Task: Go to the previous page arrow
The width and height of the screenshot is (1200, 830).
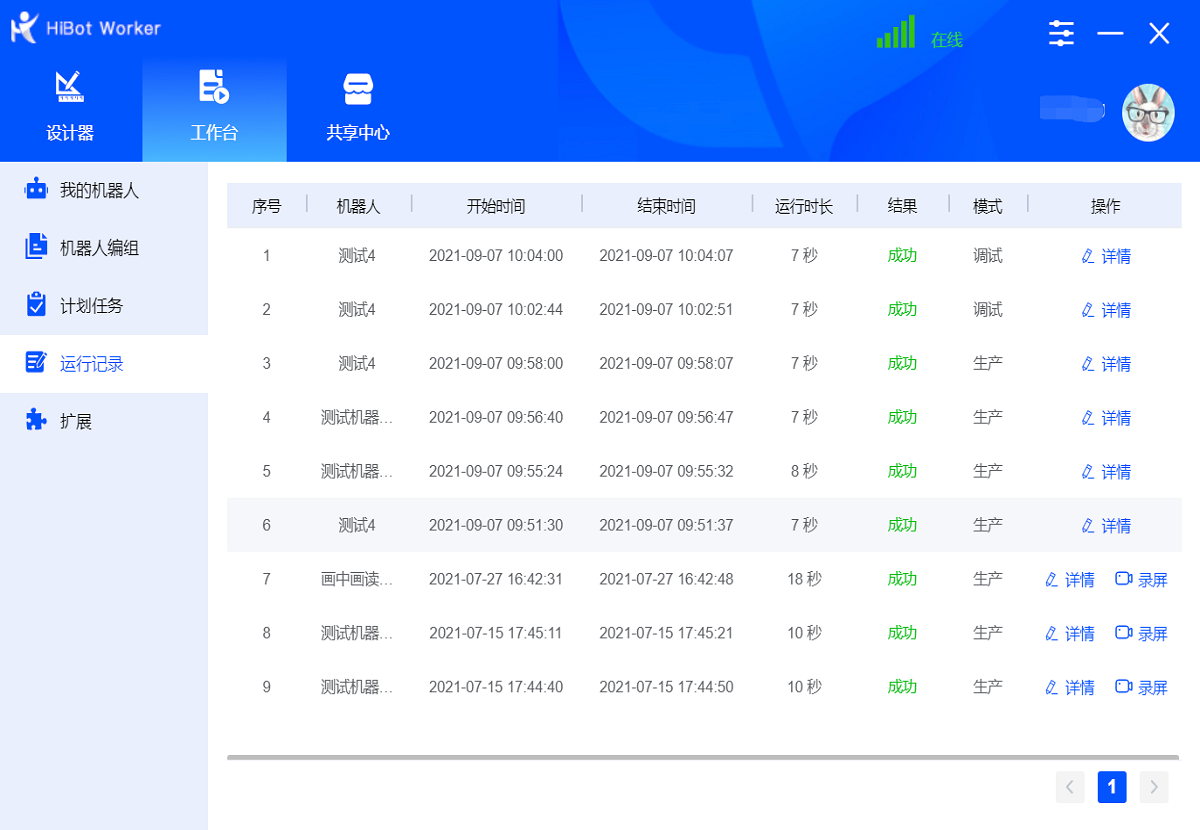Action: 1070,787
